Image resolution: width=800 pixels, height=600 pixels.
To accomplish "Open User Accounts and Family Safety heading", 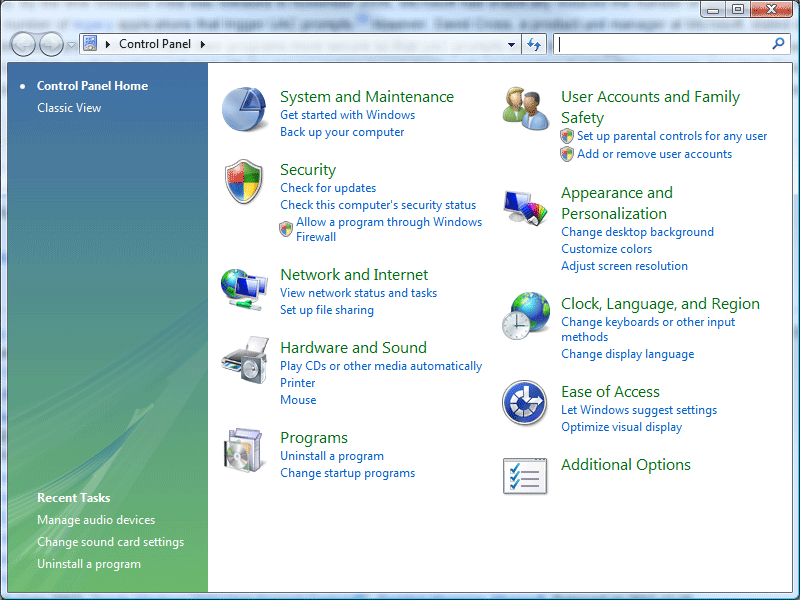I will pyautogui.click(x=651, y=107).
